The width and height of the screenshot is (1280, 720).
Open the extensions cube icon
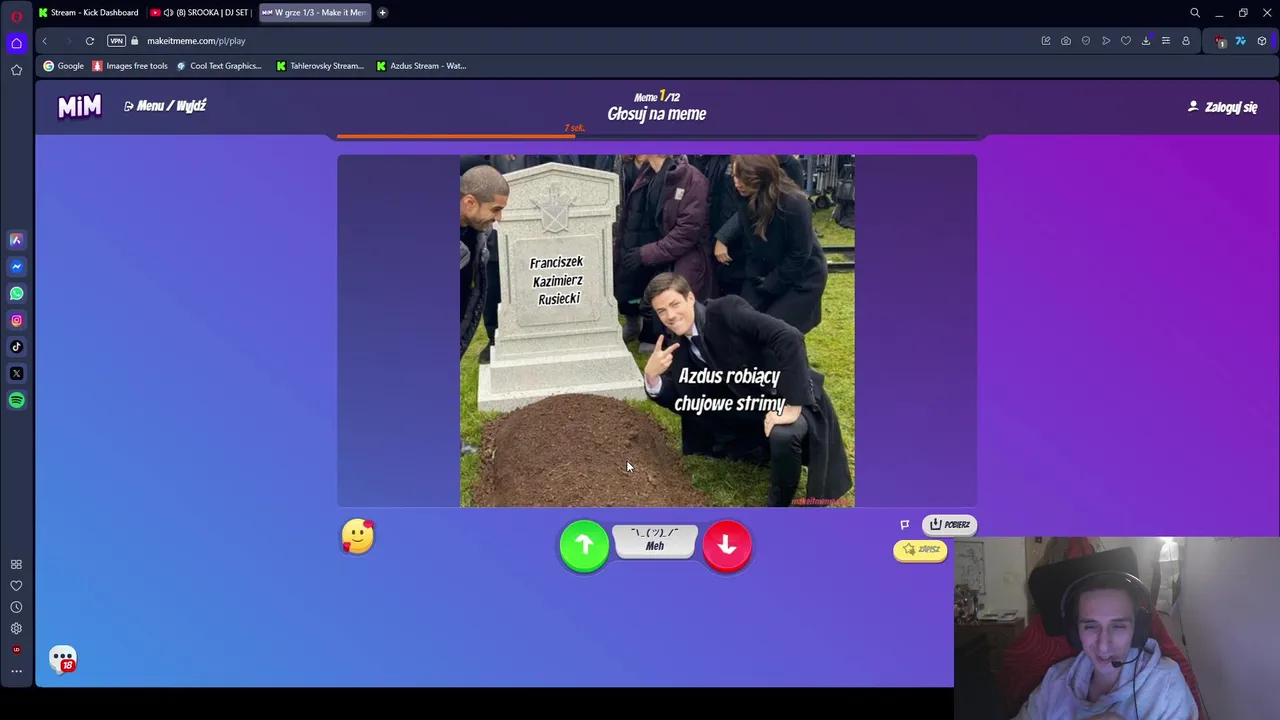coord(1262,41)
